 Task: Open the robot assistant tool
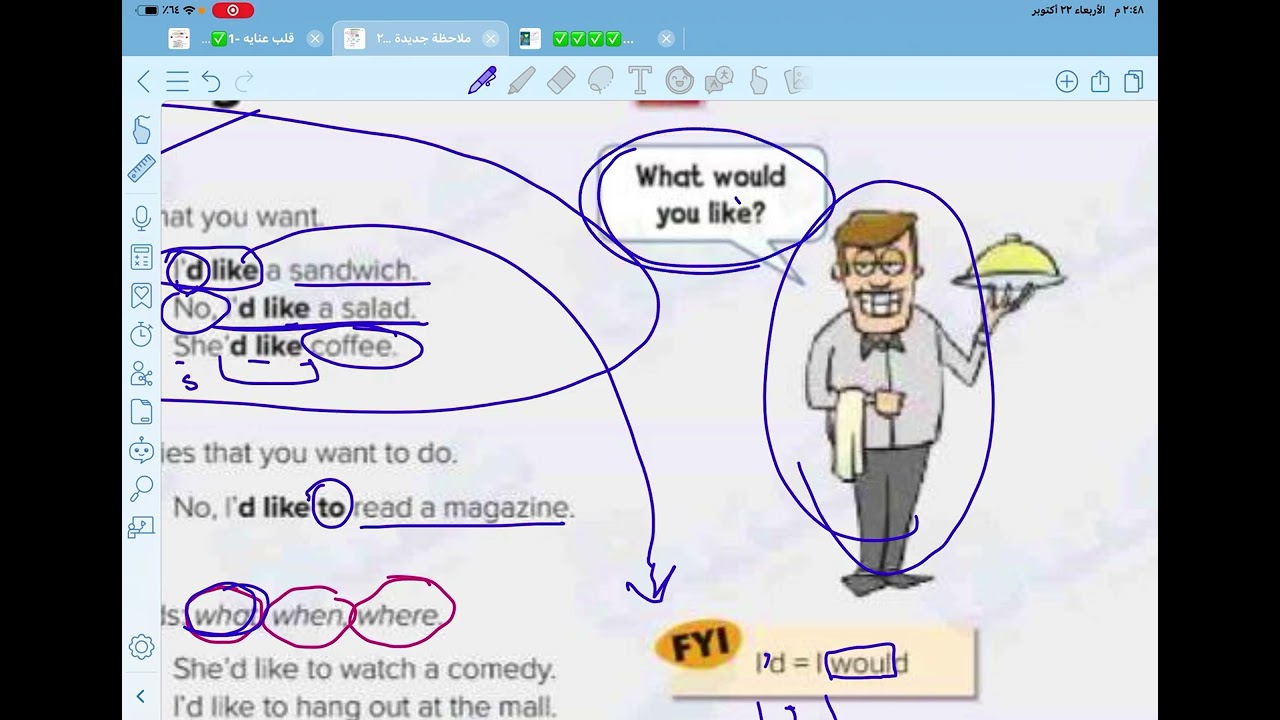click(141, 450)
